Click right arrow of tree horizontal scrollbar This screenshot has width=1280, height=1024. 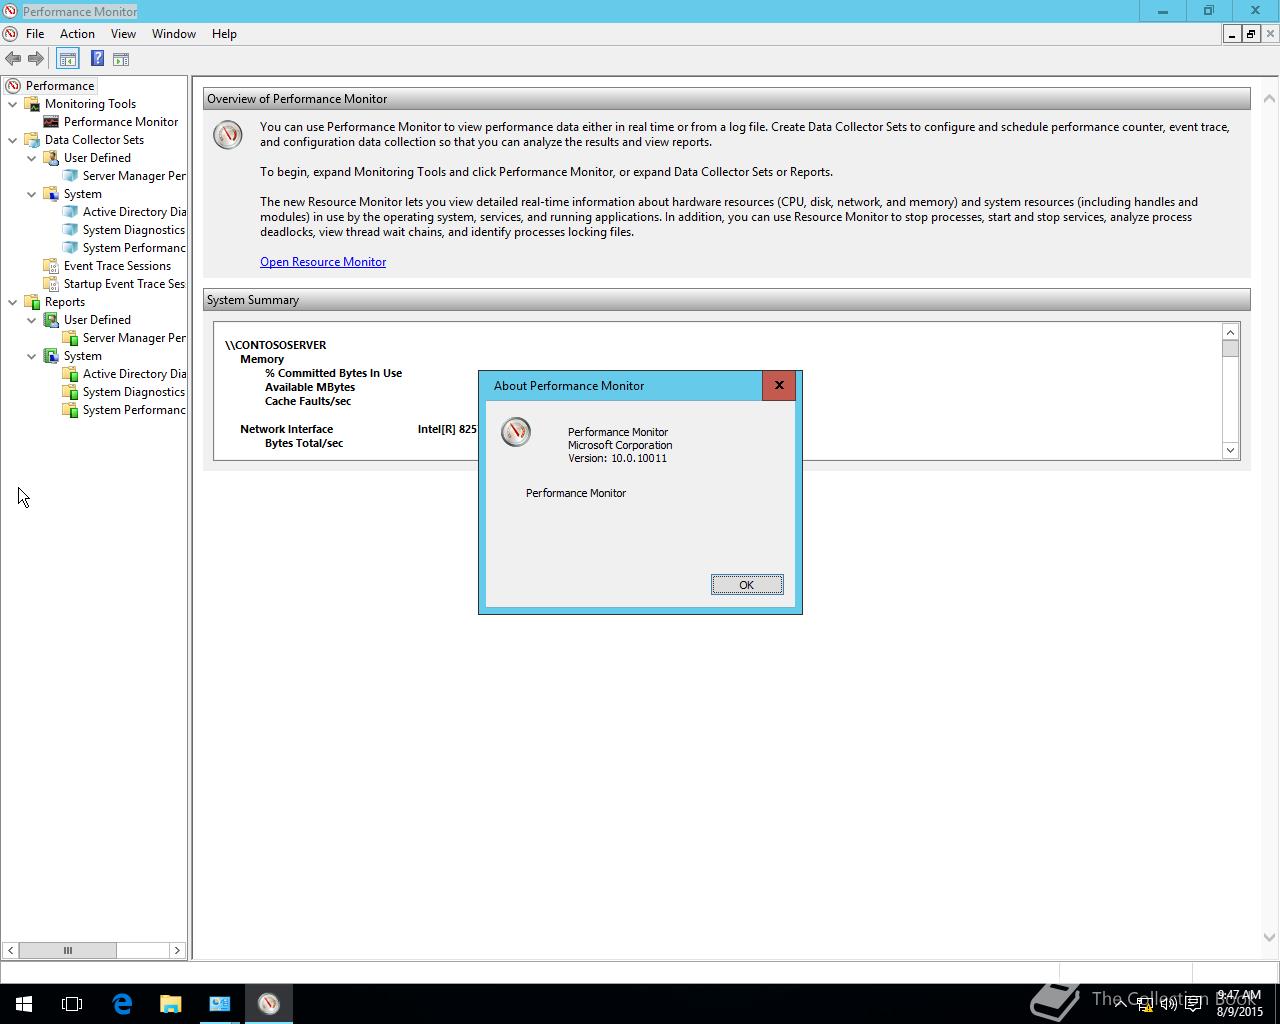(177, 950)
